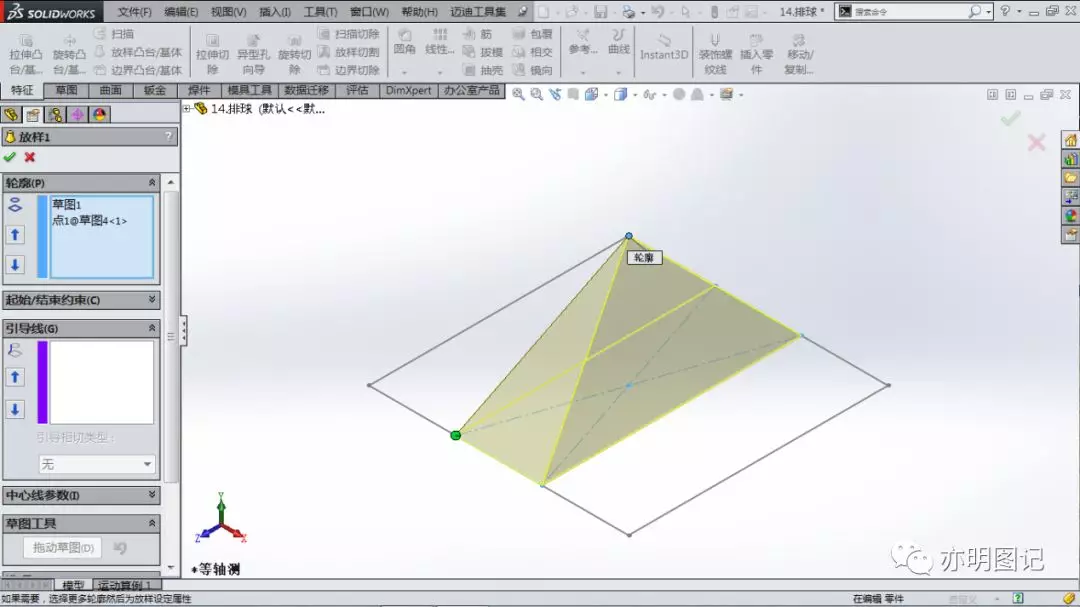Open the DisplayManager color ball tab

(x=99, y=114)
